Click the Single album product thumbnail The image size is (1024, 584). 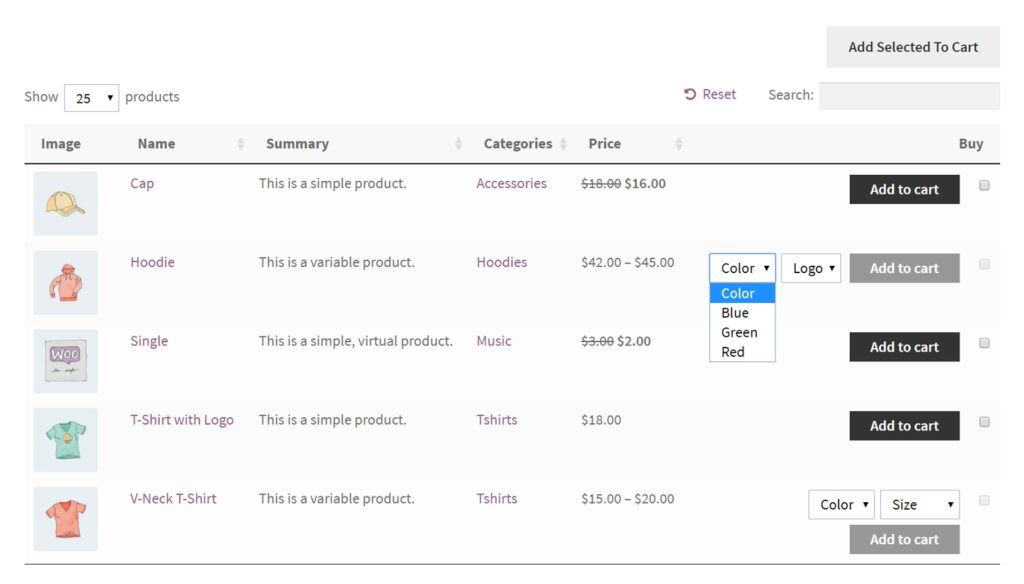(65, 361)
